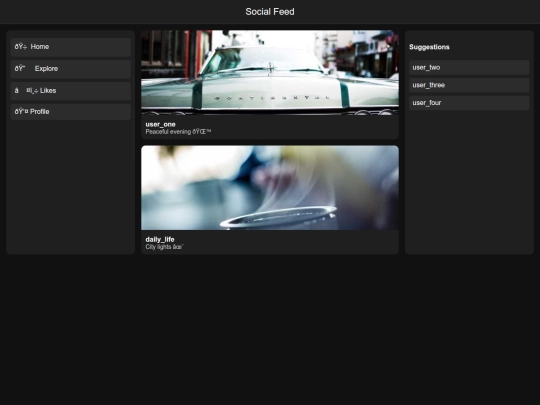This screenshot has height=405, width=540.
Task: Open the Explore menu item
Action: click(71, 69)
